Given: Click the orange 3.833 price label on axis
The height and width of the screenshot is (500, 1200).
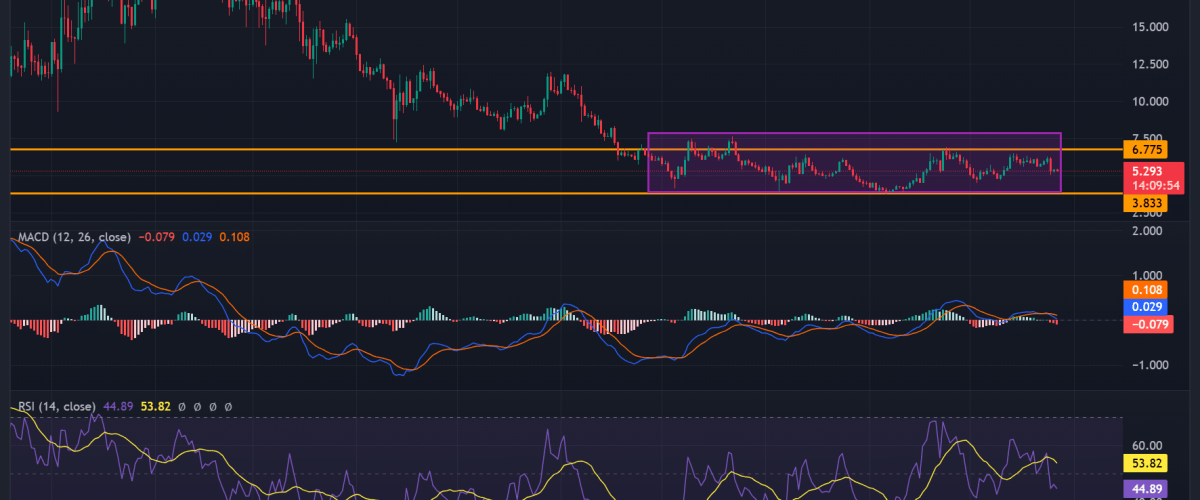Looking at the screenshot, I should pos(1145,203).
